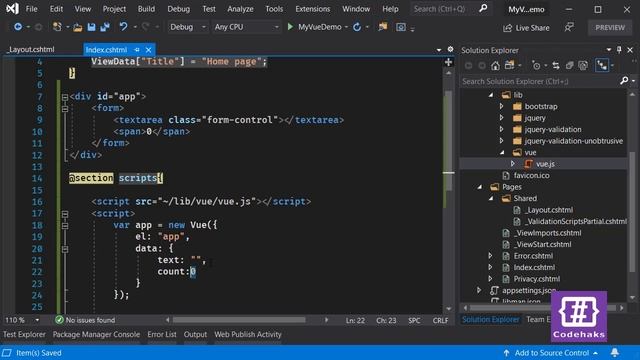Click the Navigate Forward arrow icon
640x360 pixels.
(x=38, y=27)
